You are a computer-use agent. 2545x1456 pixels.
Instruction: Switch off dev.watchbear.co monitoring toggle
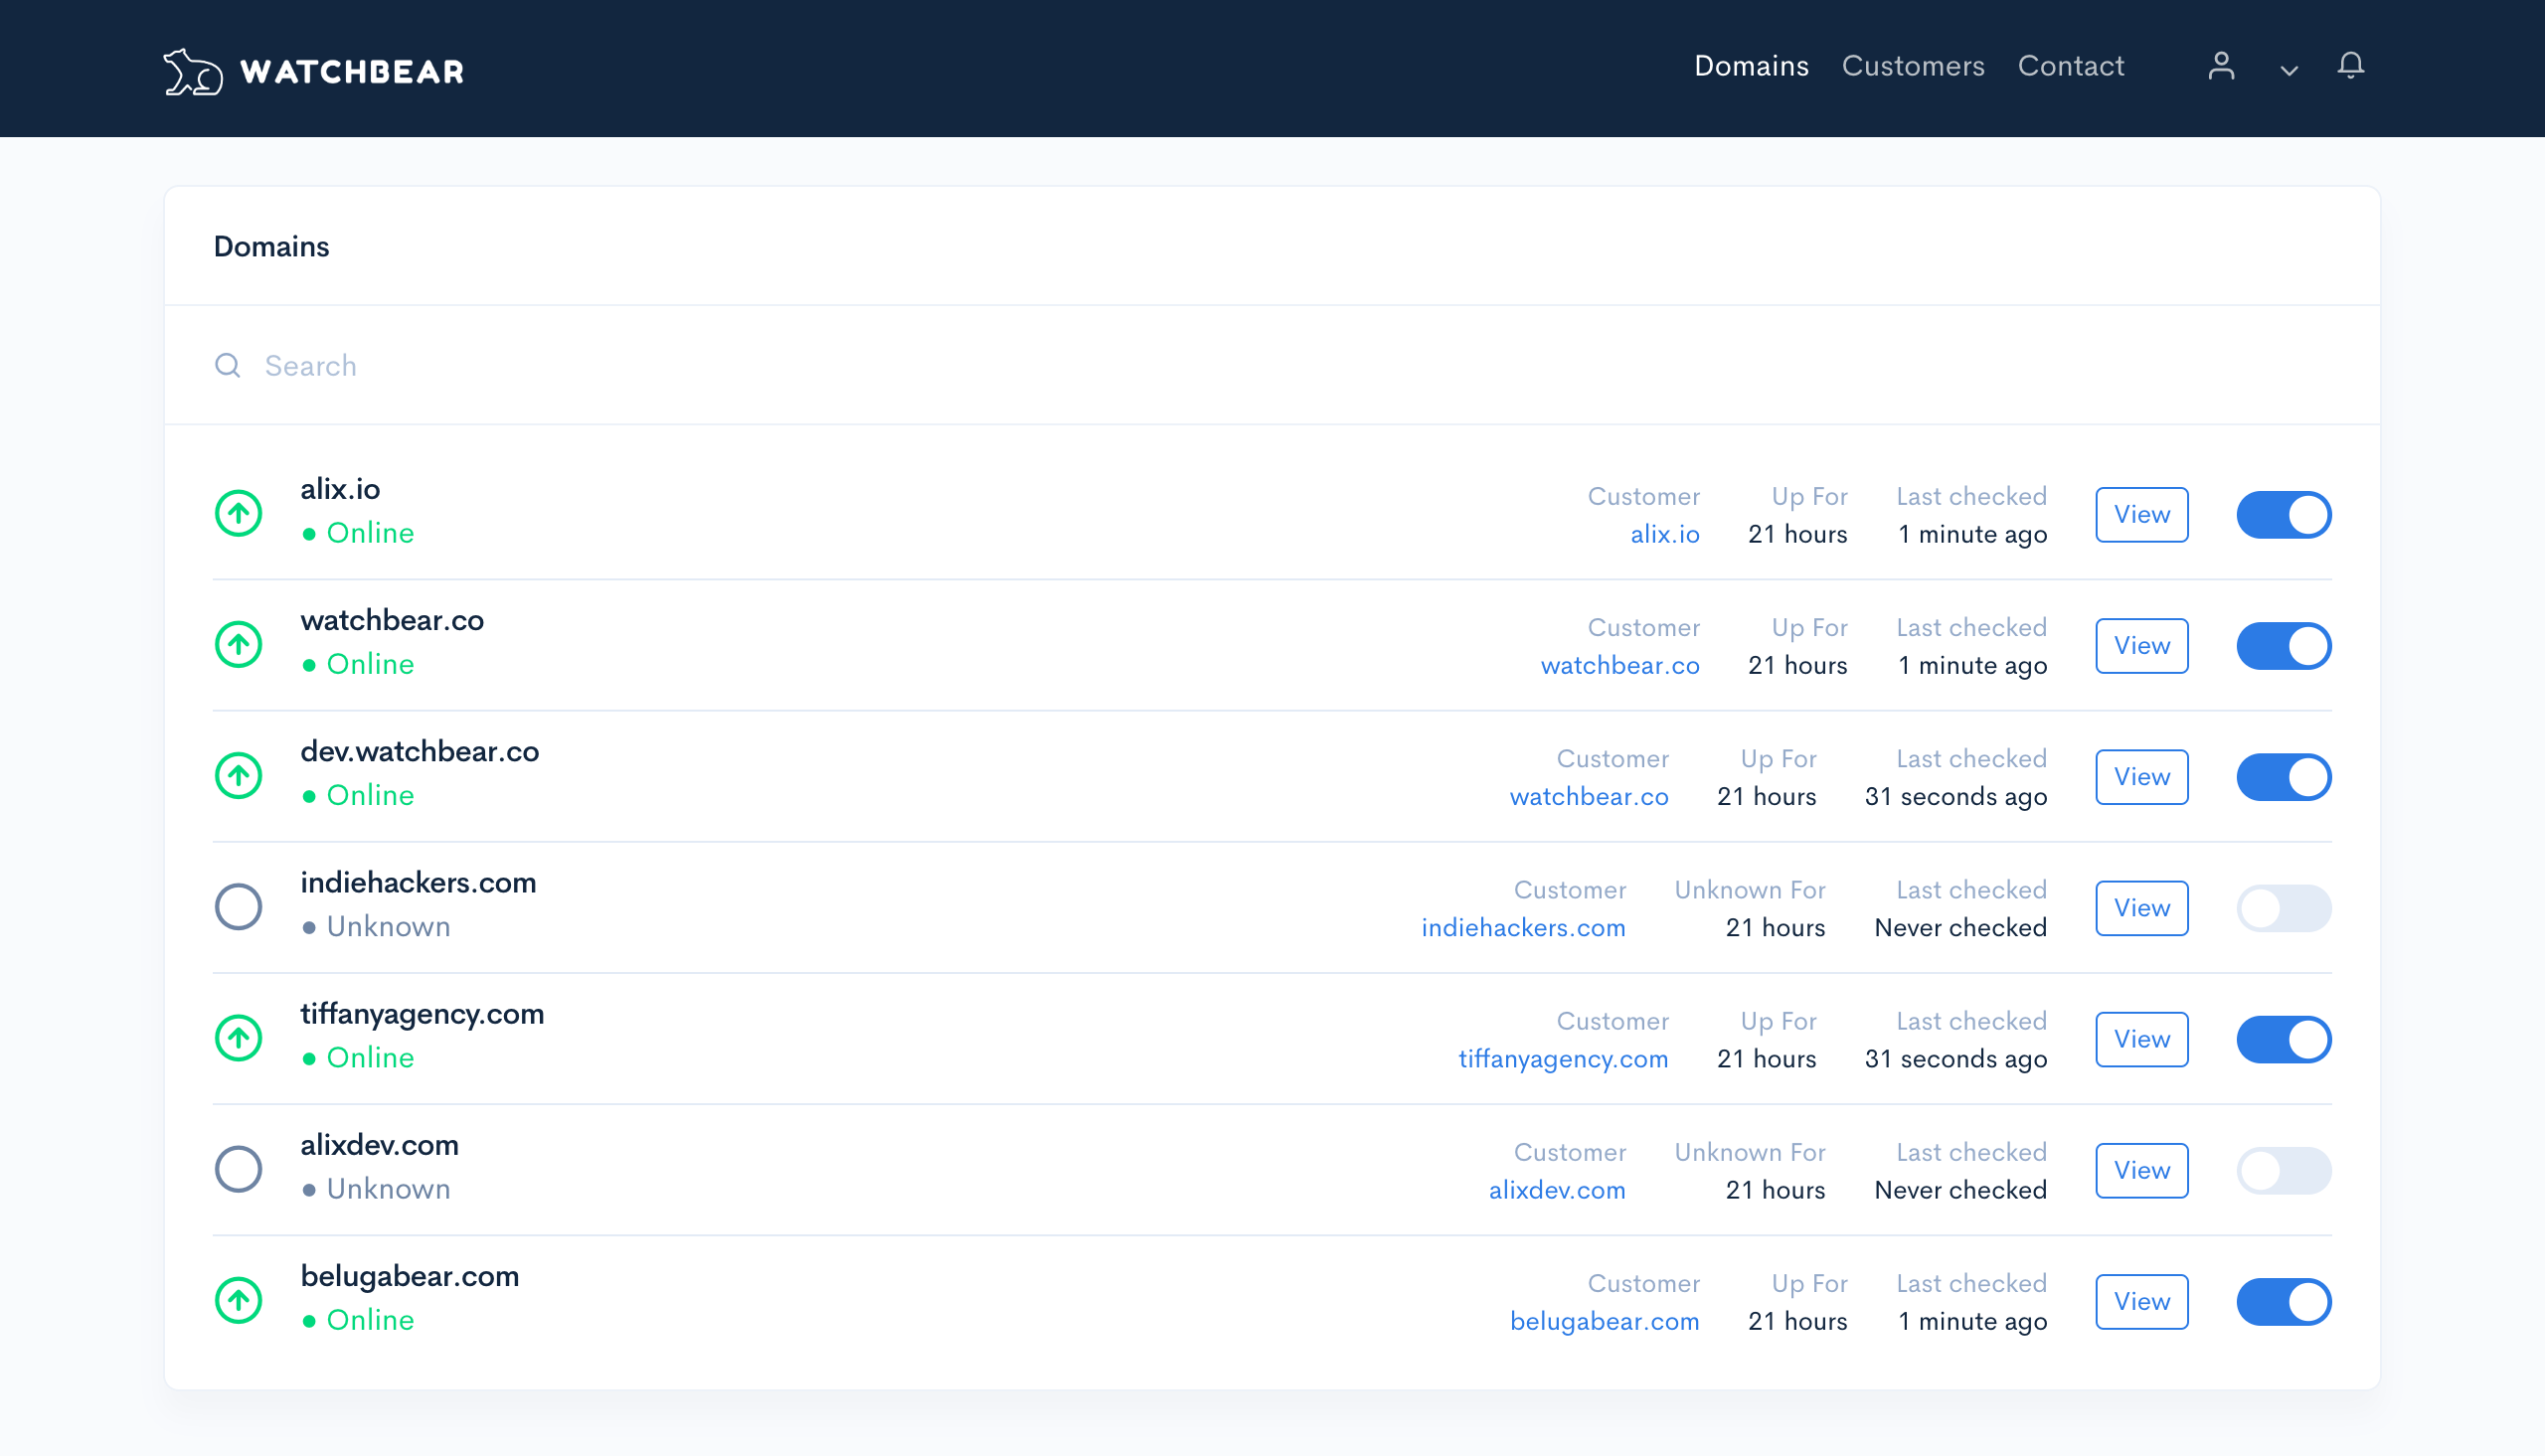[2283, 777]
